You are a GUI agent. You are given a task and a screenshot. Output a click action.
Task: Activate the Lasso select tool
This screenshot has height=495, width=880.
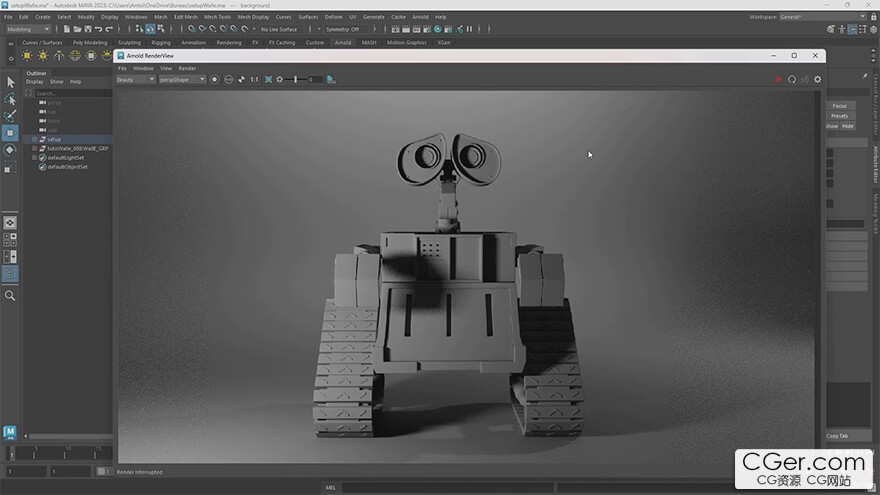[10, 99]
